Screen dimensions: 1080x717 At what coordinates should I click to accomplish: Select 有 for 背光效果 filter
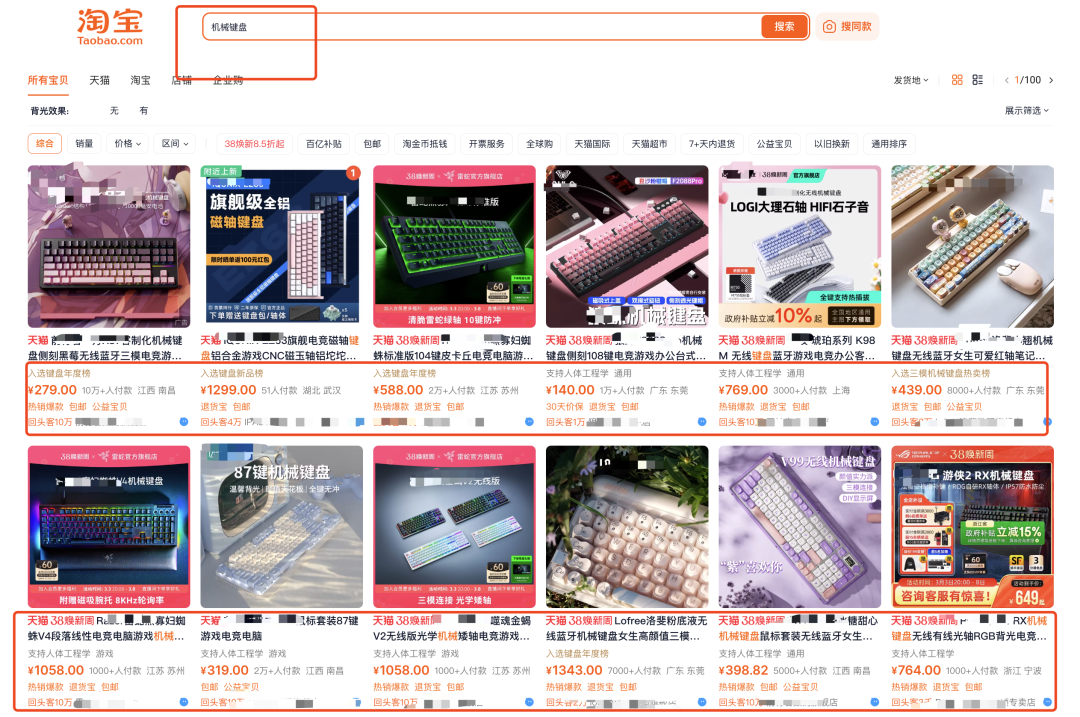point(143,110)
